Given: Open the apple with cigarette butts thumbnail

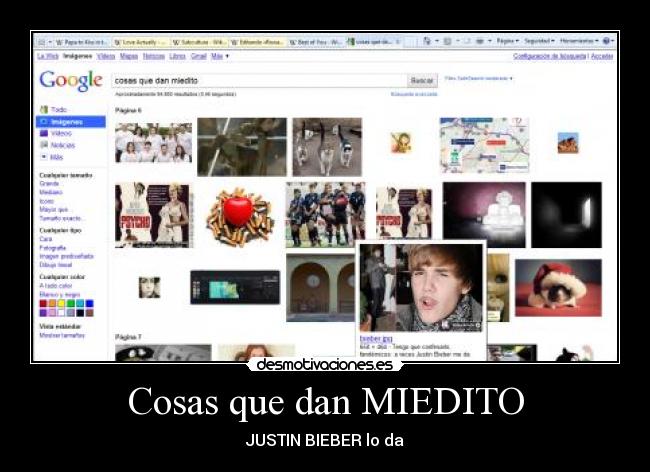Looking at the screenshot, I should 240,216.
